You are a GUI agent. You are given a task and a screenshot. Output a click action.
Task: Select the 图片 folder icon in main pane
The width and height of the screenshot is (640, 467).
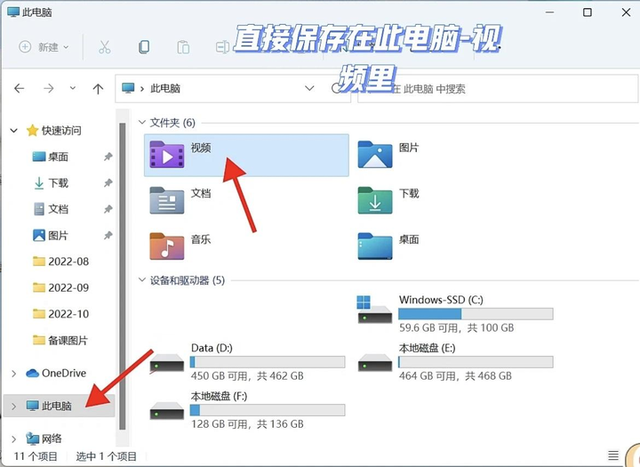tap(375, 155)
